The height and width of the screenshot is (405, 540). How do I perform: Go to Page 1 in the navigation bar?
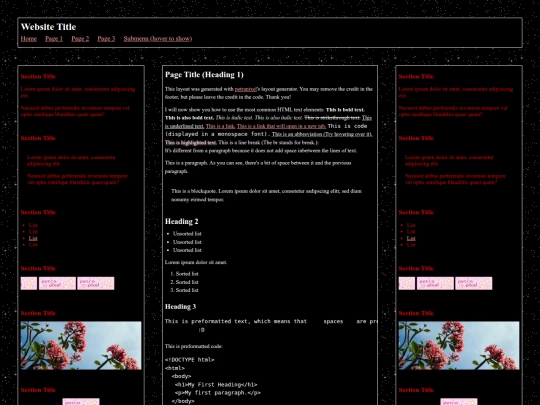54,39
